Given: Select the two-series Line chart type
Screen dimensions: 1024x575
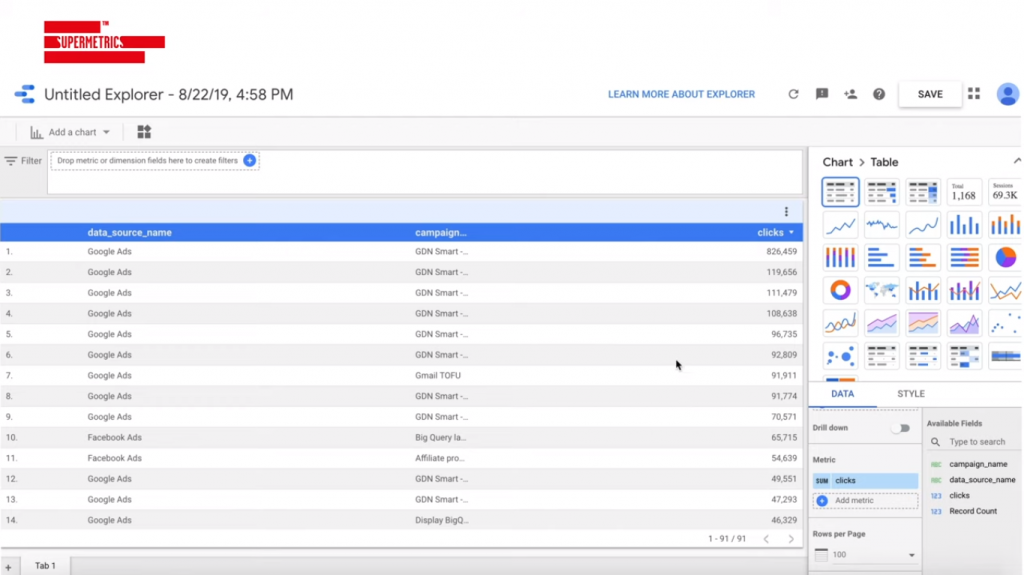Looking at the screenshot, I should (1005, 290).
